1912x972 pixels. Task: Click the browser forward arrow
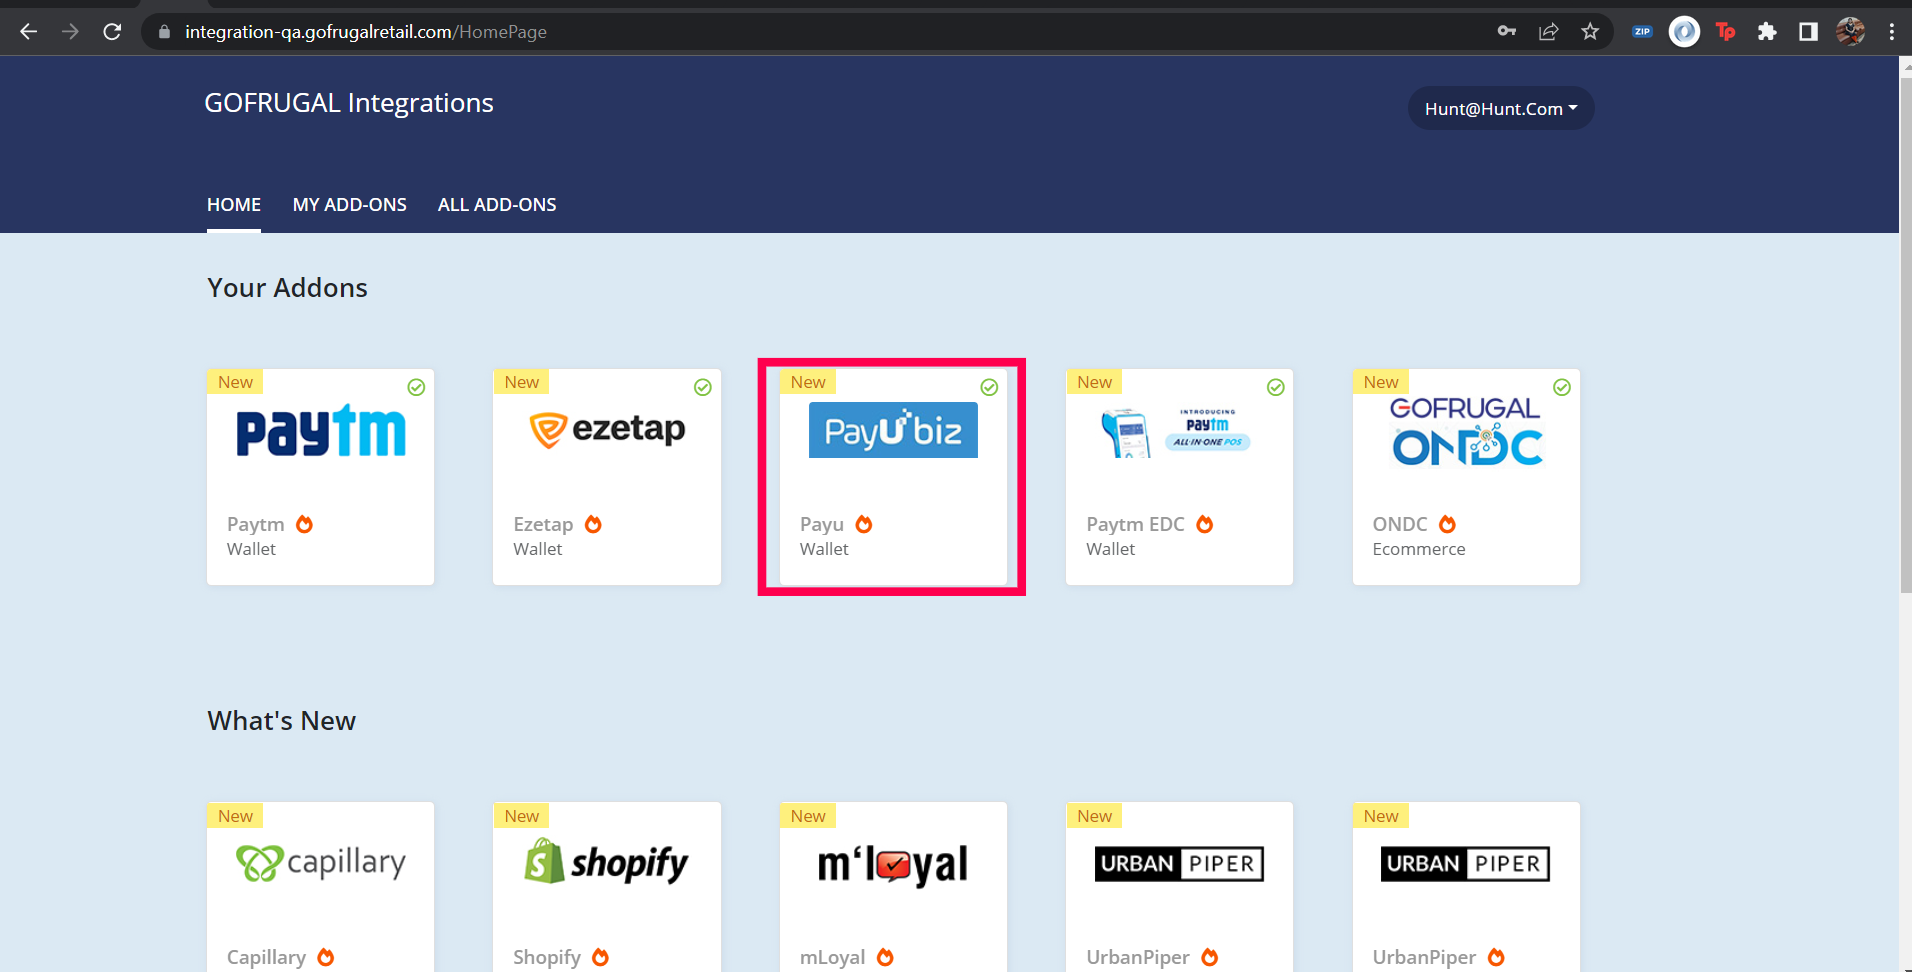pyautogui.click(x=70, y=32)
